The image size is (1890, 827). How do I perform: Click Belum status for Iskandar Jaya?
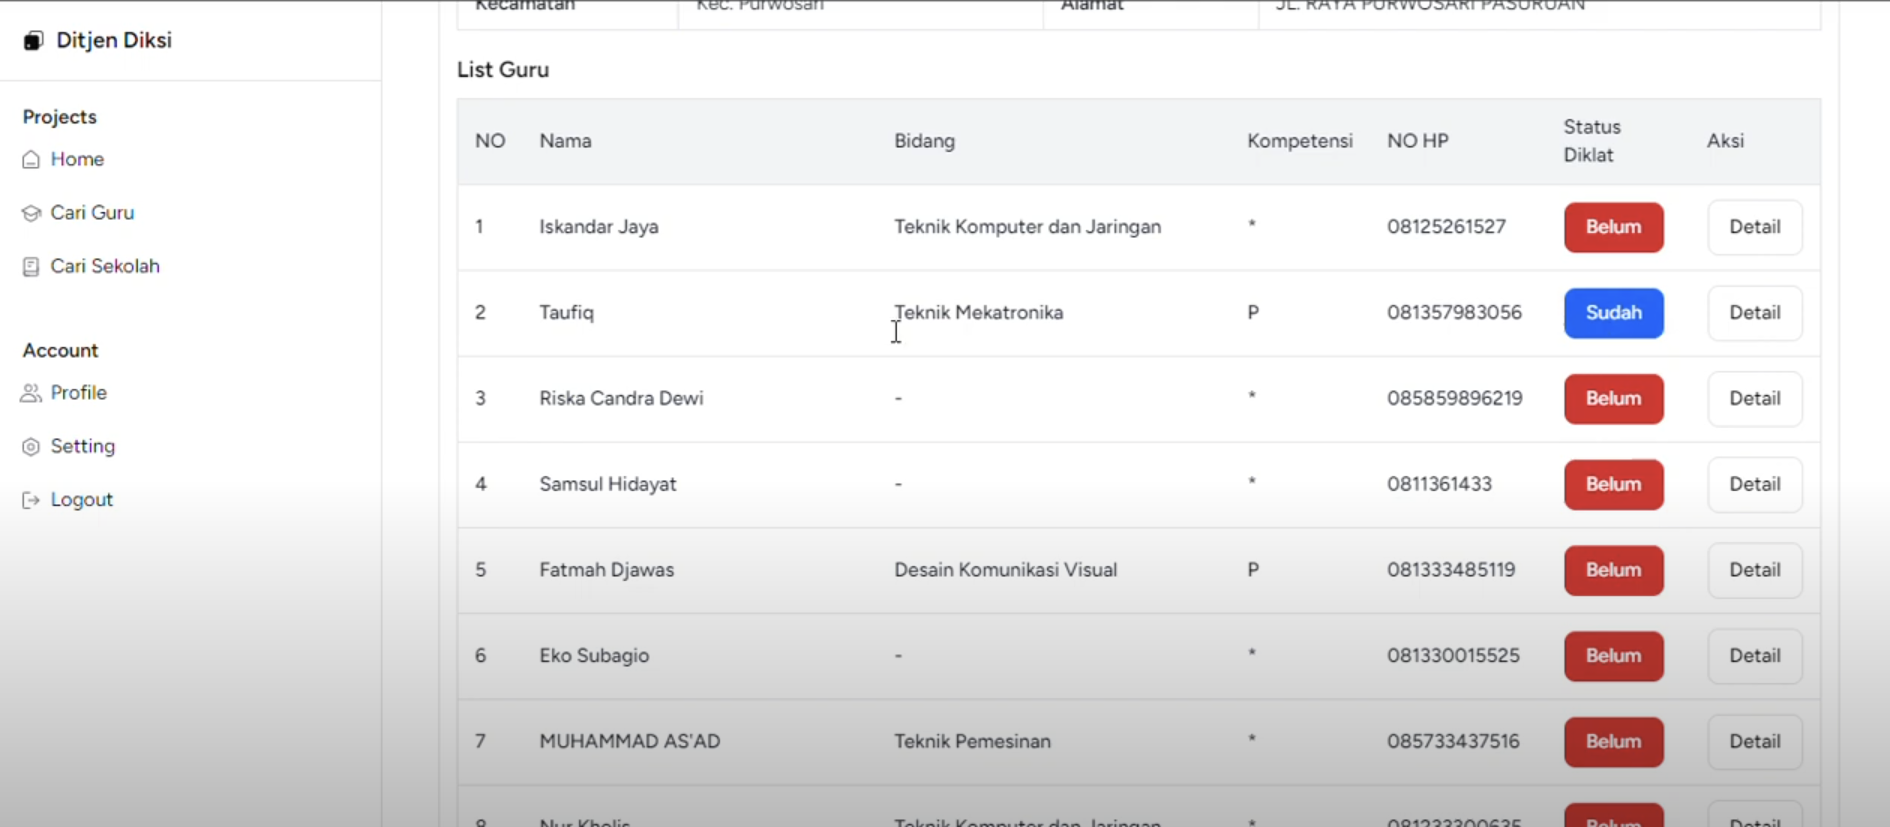click(1613, 227)
